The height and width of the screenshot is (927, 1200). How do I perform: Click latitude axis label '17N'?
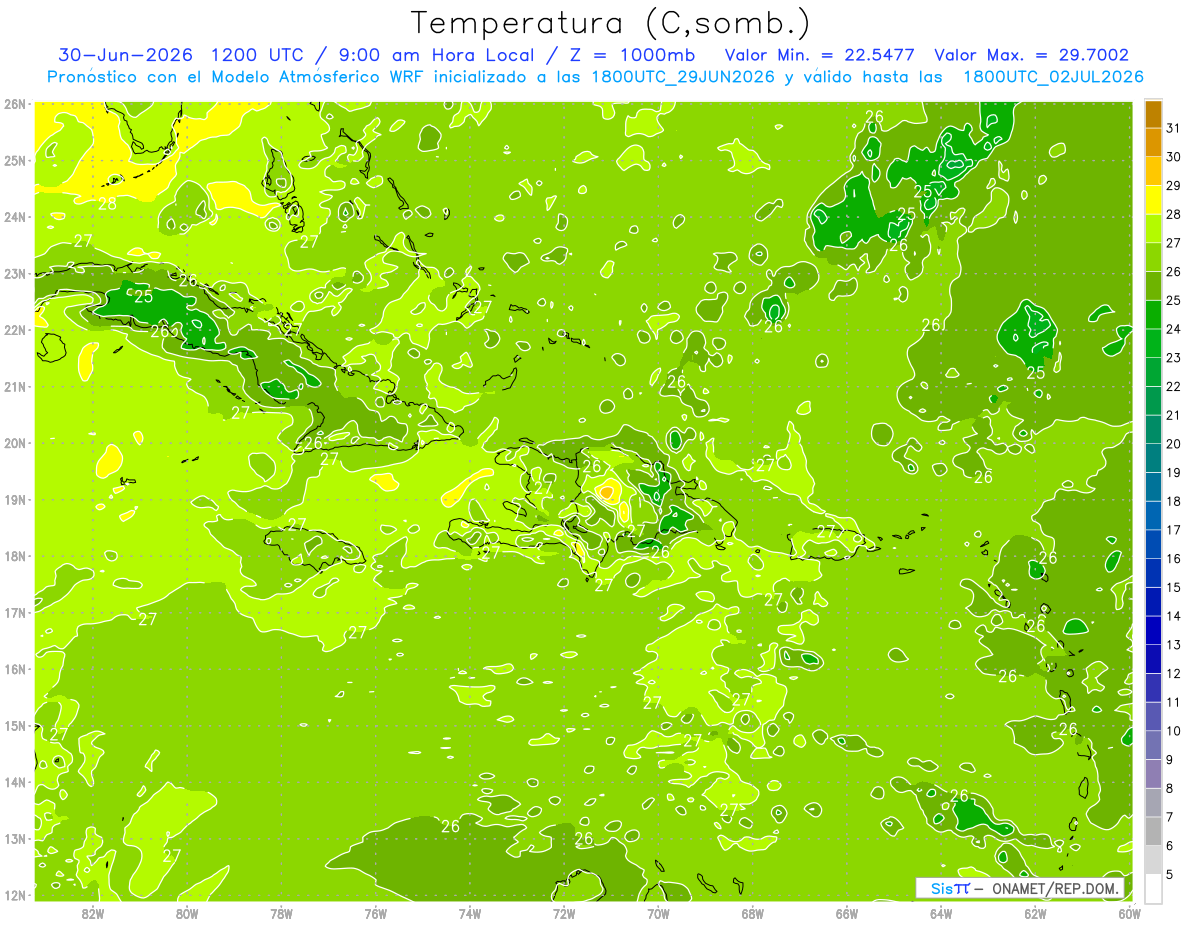tap(16, 612)
